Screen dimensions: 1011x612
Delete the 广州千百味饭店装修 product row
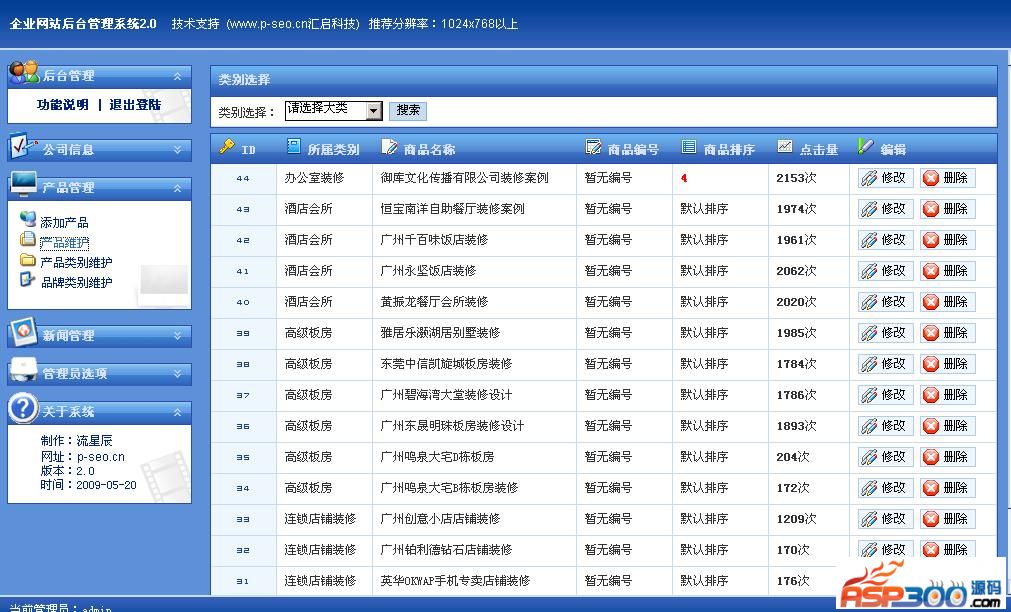tap(947, 240)
